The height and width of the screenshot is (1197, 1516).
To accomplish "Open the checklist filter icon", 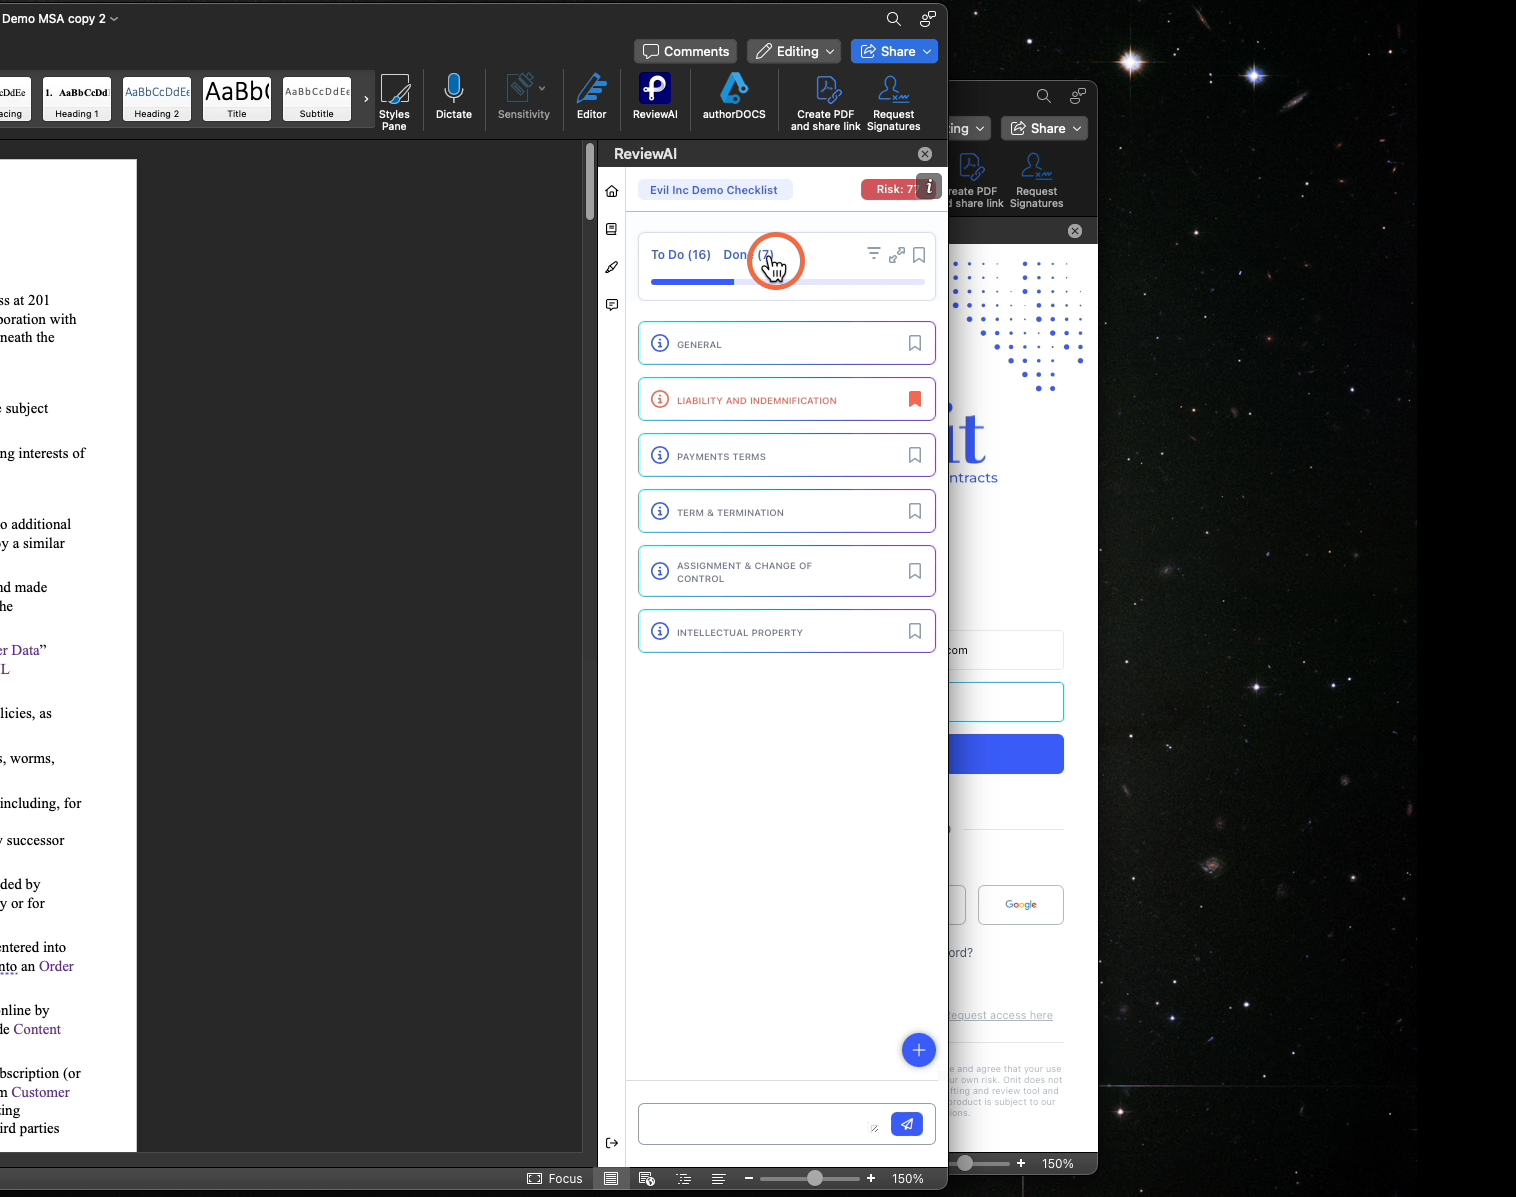I will [874, 254].
